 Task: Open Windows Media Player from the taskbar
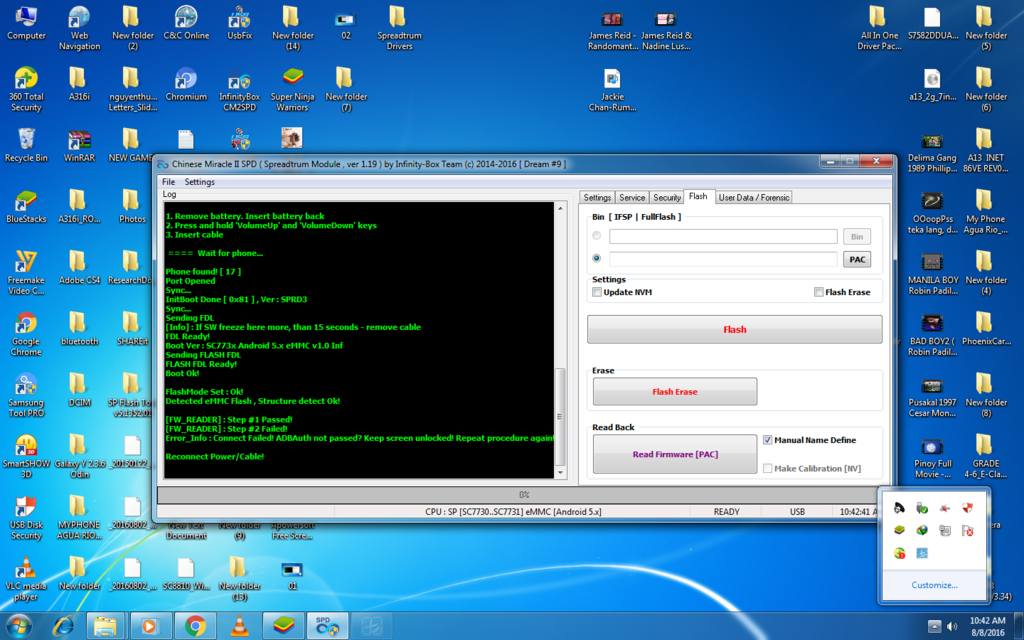[149, 626]
